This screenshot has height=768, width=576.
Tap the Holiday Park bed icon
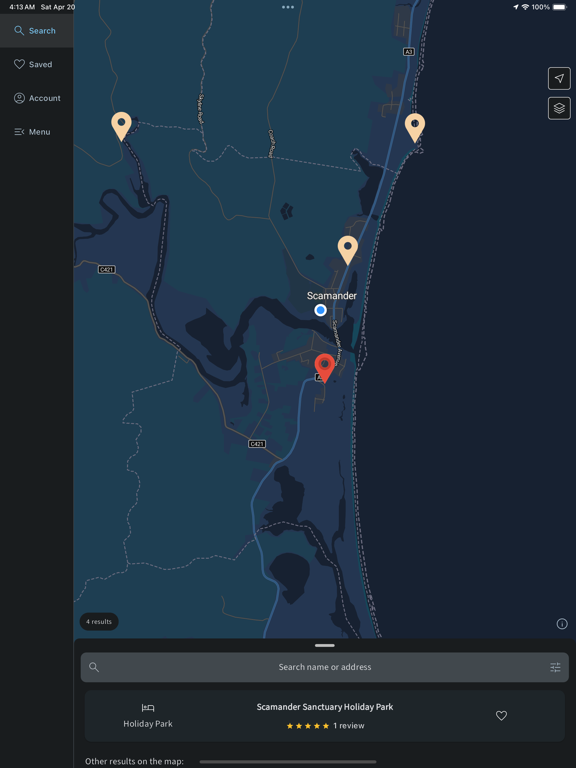pyautogui.click(x=148, y=708)
